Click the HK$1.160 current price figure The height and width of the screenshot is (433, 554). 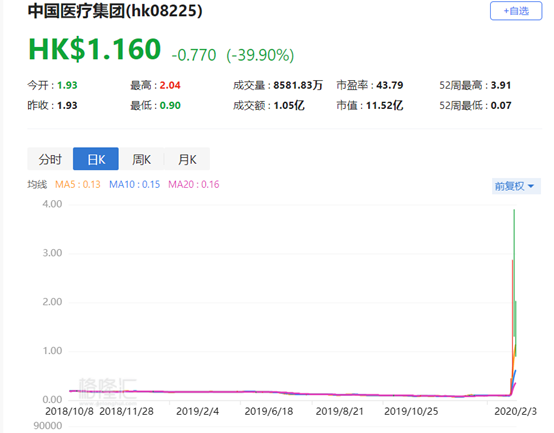pyautogui.click(x=95, y=49)
